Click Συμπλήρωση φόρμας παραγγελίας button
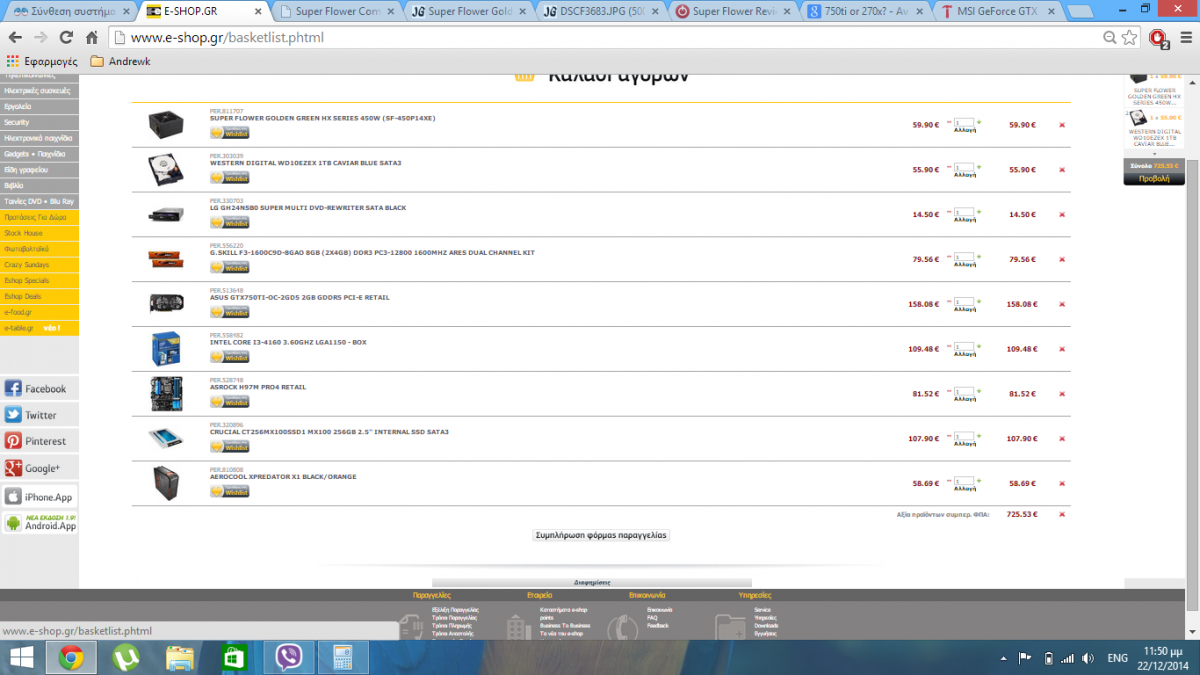1200x675 pixels. [601, 535]
